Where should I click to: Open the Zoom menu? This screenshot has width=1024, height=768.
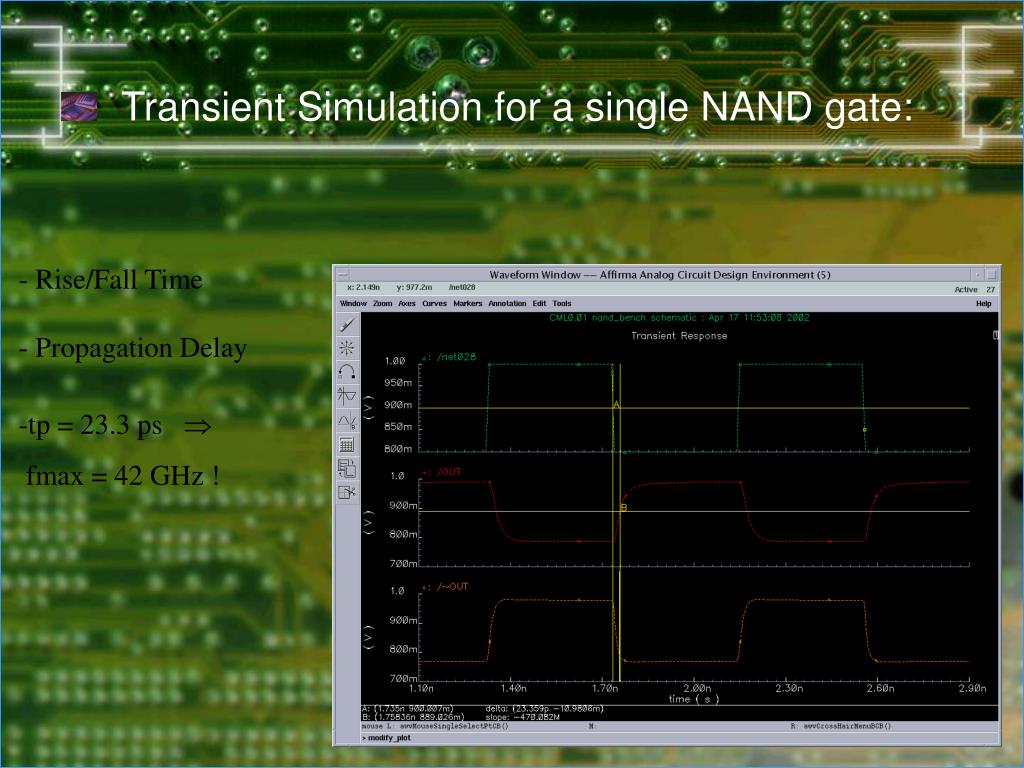pos(383,304)
